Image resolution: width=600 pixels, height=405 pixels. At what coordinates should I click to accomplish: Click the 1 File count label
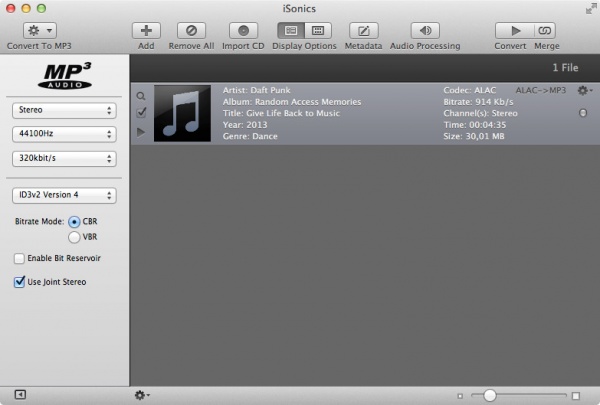565,68
